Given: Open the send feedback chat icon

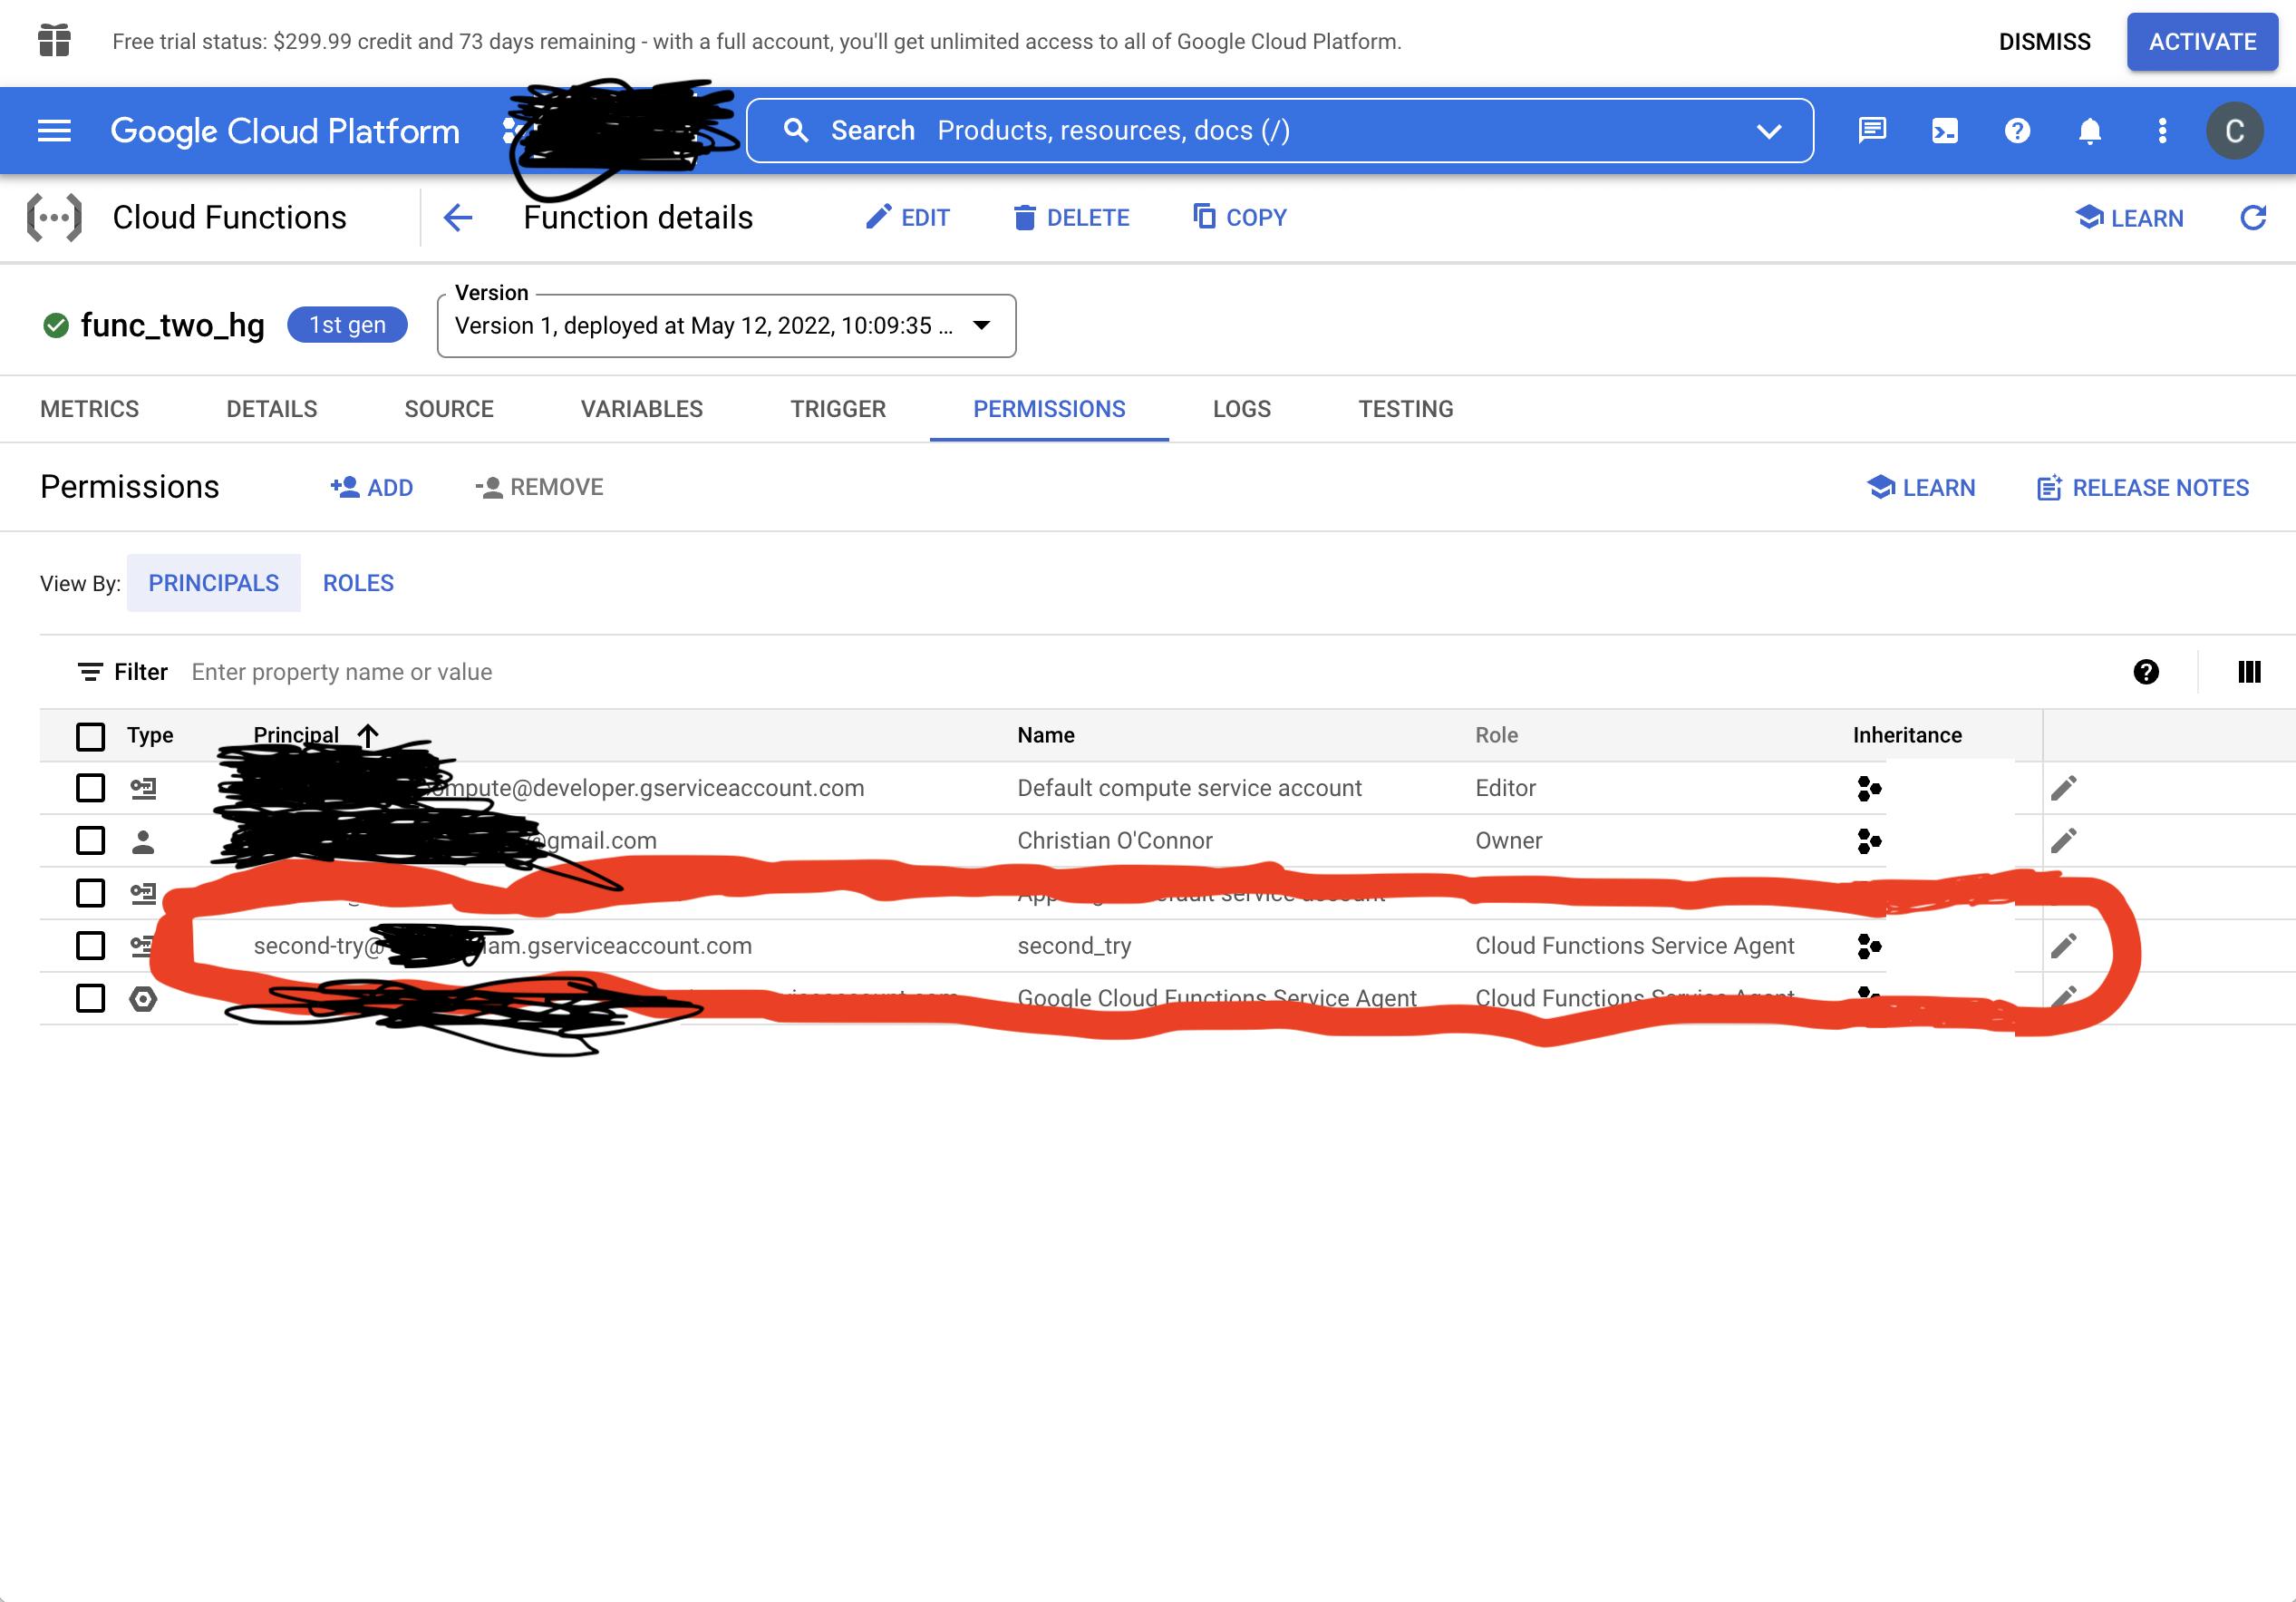Looking at the screenshot, I should pyautogui.click(x=1872, y=131).
